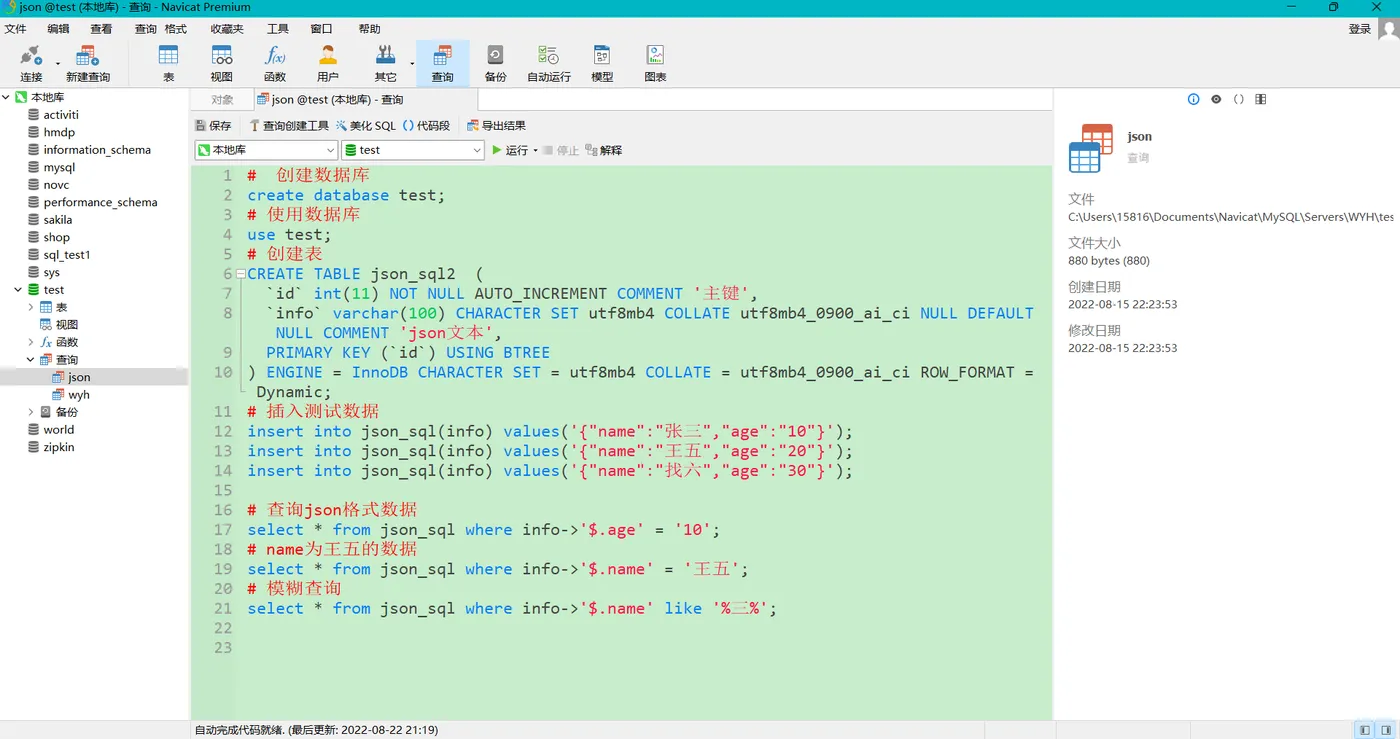Open the 连接 (Connection) toolbar icon

tap(31, 63)
